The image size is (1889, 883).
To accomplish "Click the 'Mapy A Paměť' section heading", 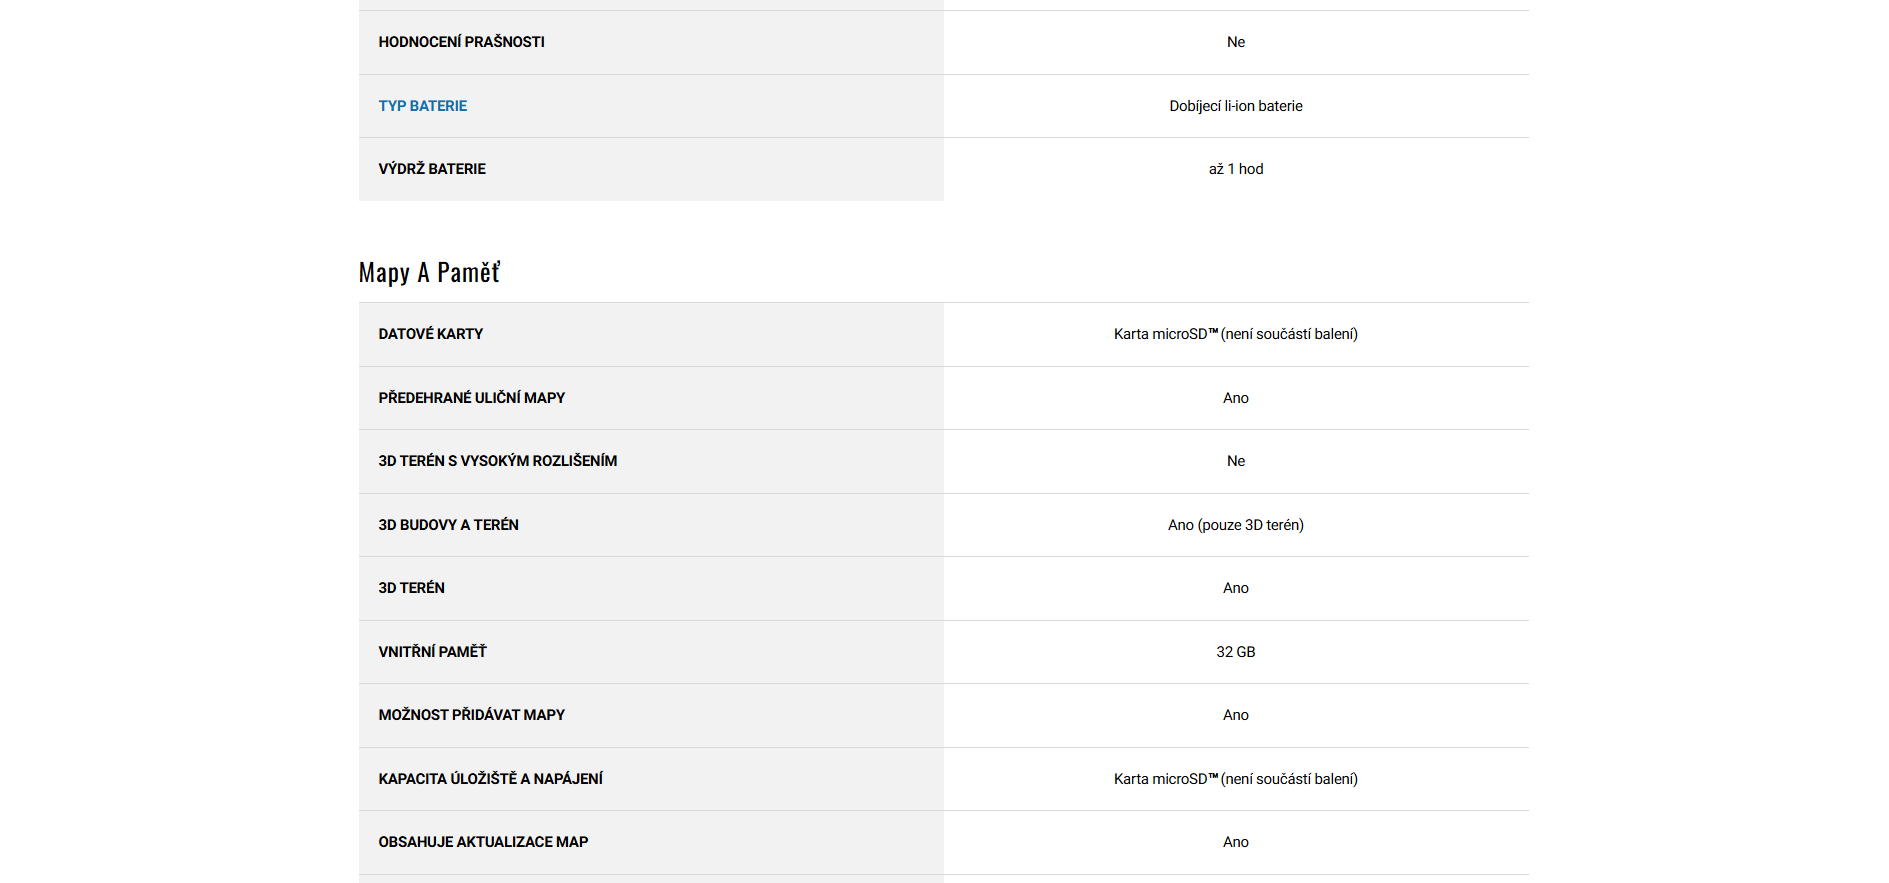I will [429, 273].
